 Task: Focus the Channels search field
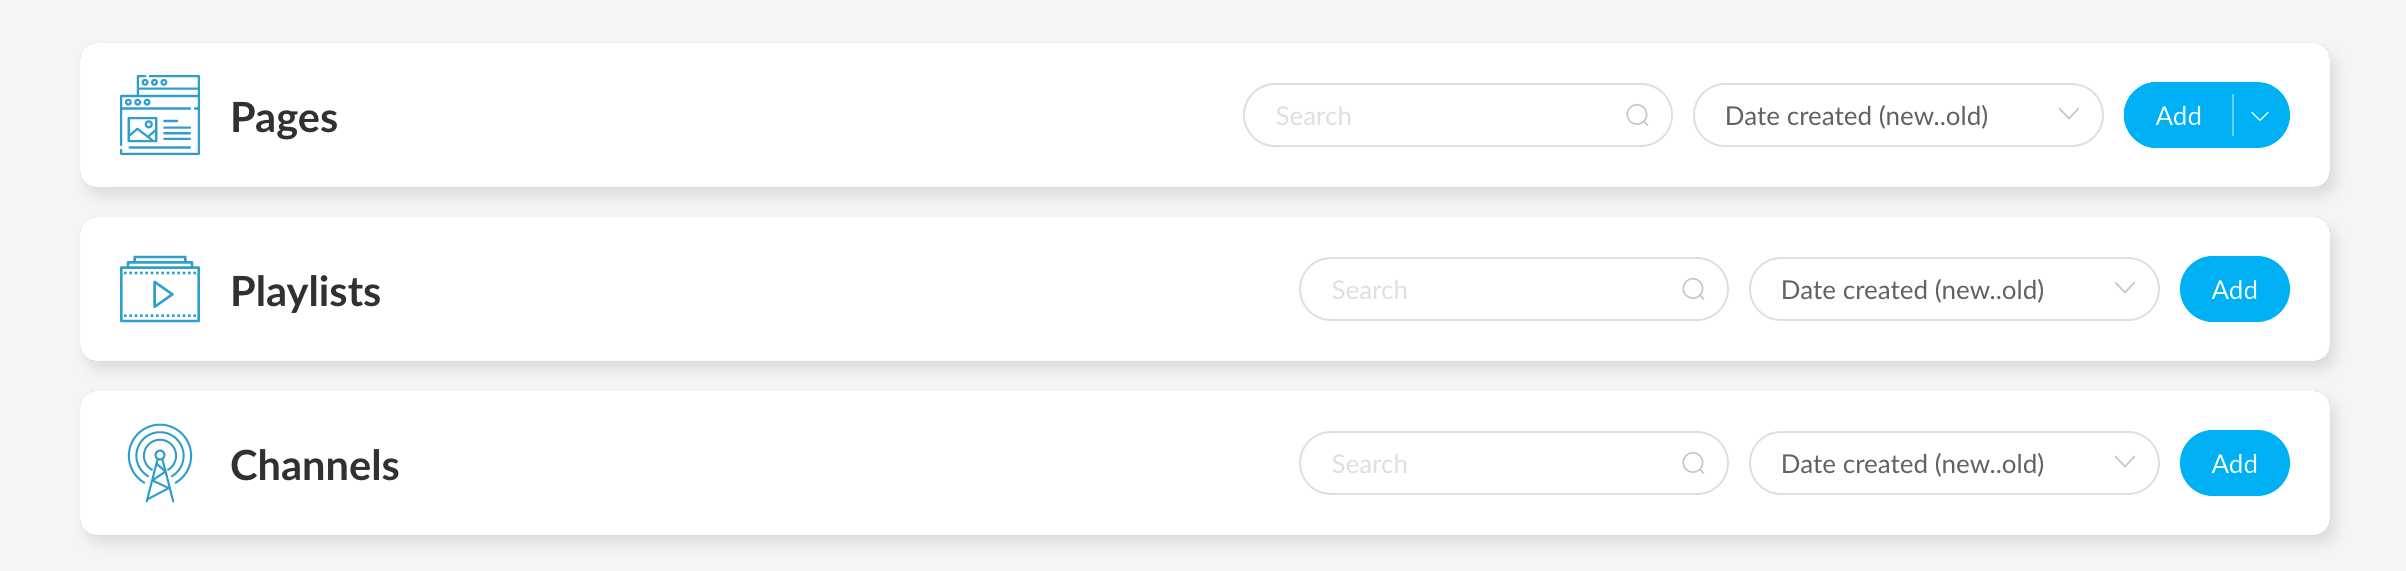1496,464
